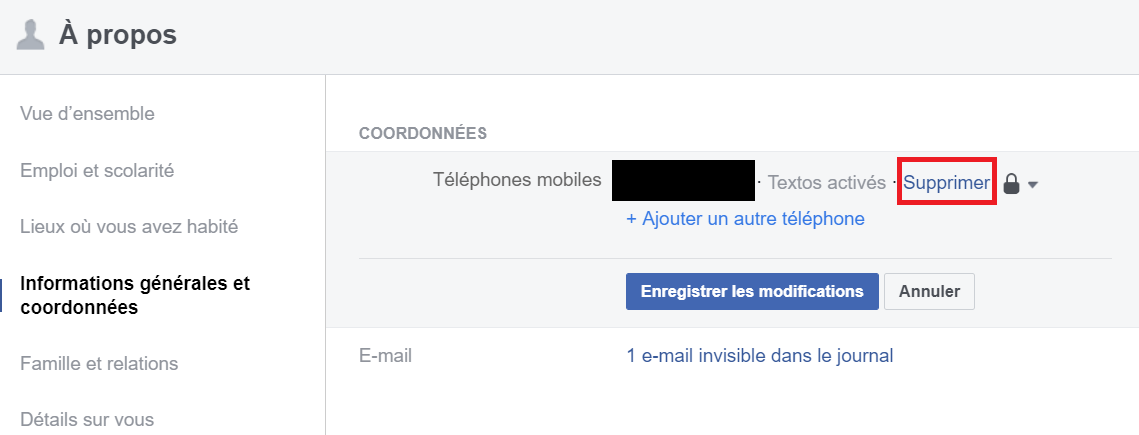The height and width of the screenshot is (435, 1139).
Task: Open the À propos heading
Action: pos(118,35)
